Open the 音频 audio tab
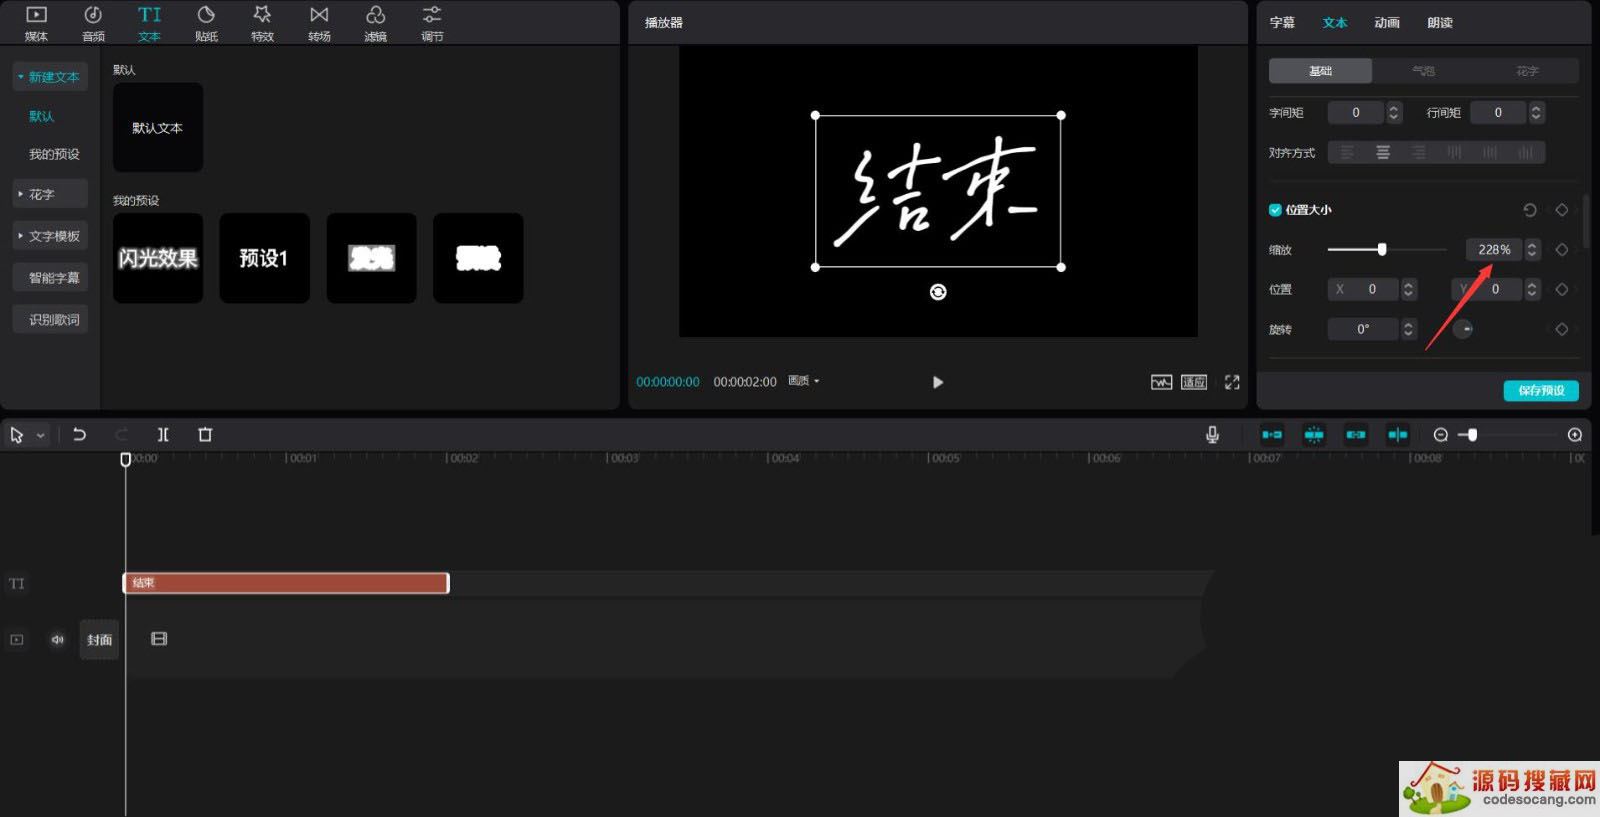Screen dimensions: 1600x817 click(93, 23)
